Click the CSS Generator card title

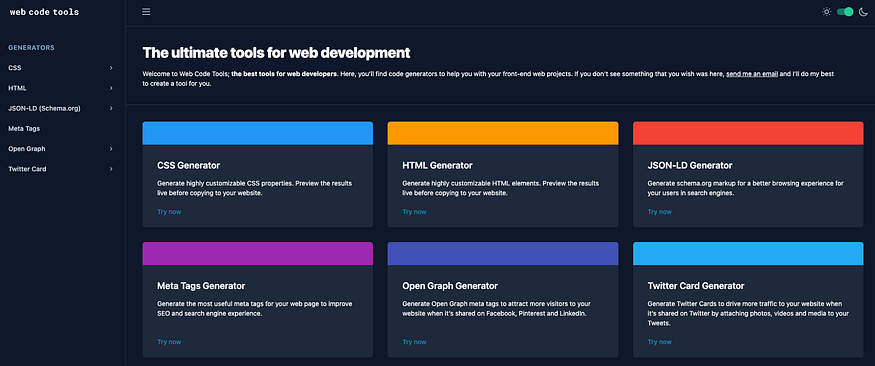[189, 166]
